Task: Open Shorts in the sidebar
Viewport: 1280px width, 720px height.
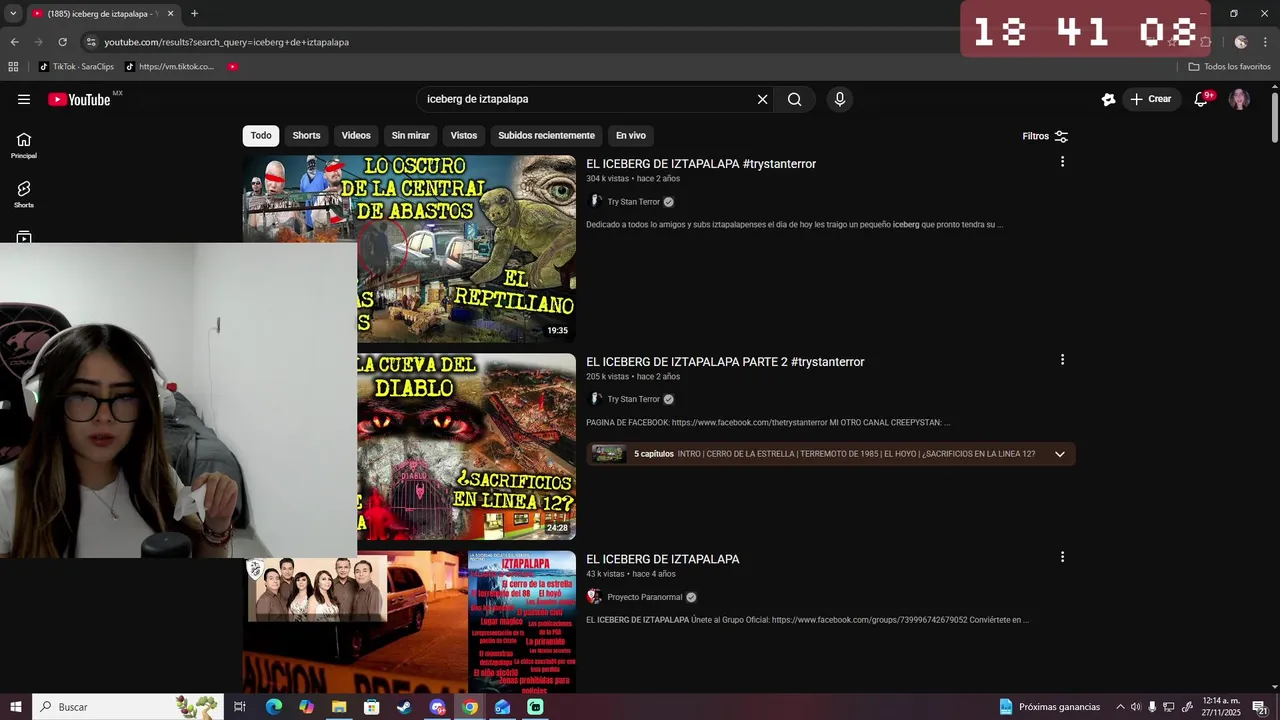Action: [x=24, y=194]
